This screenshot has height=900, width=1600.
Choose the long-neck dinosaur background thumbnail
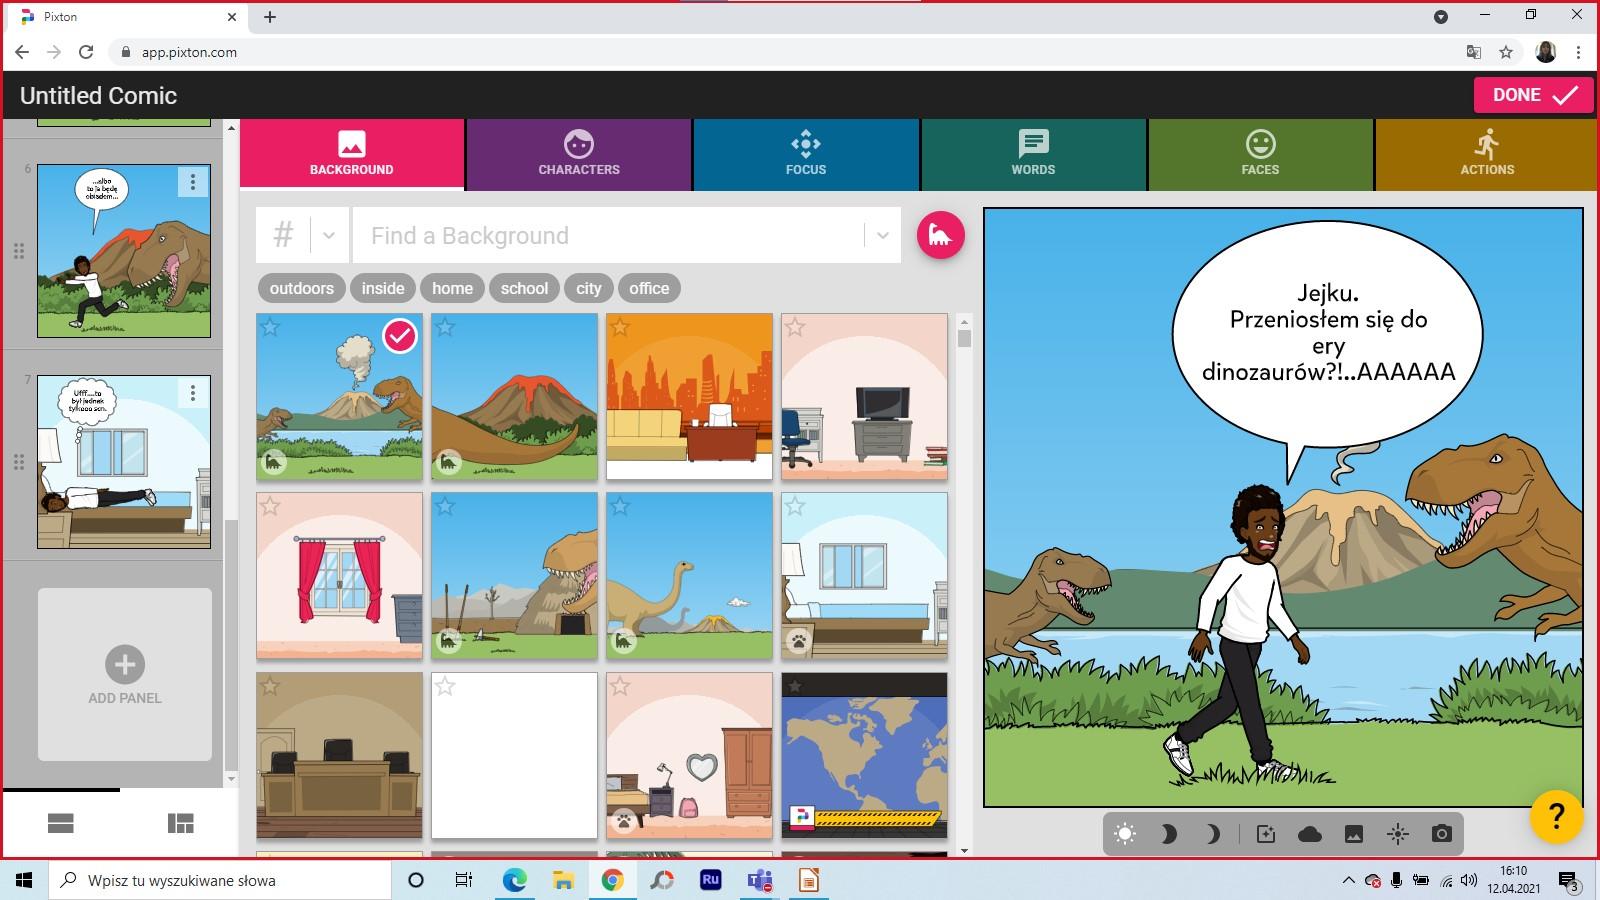689,576
